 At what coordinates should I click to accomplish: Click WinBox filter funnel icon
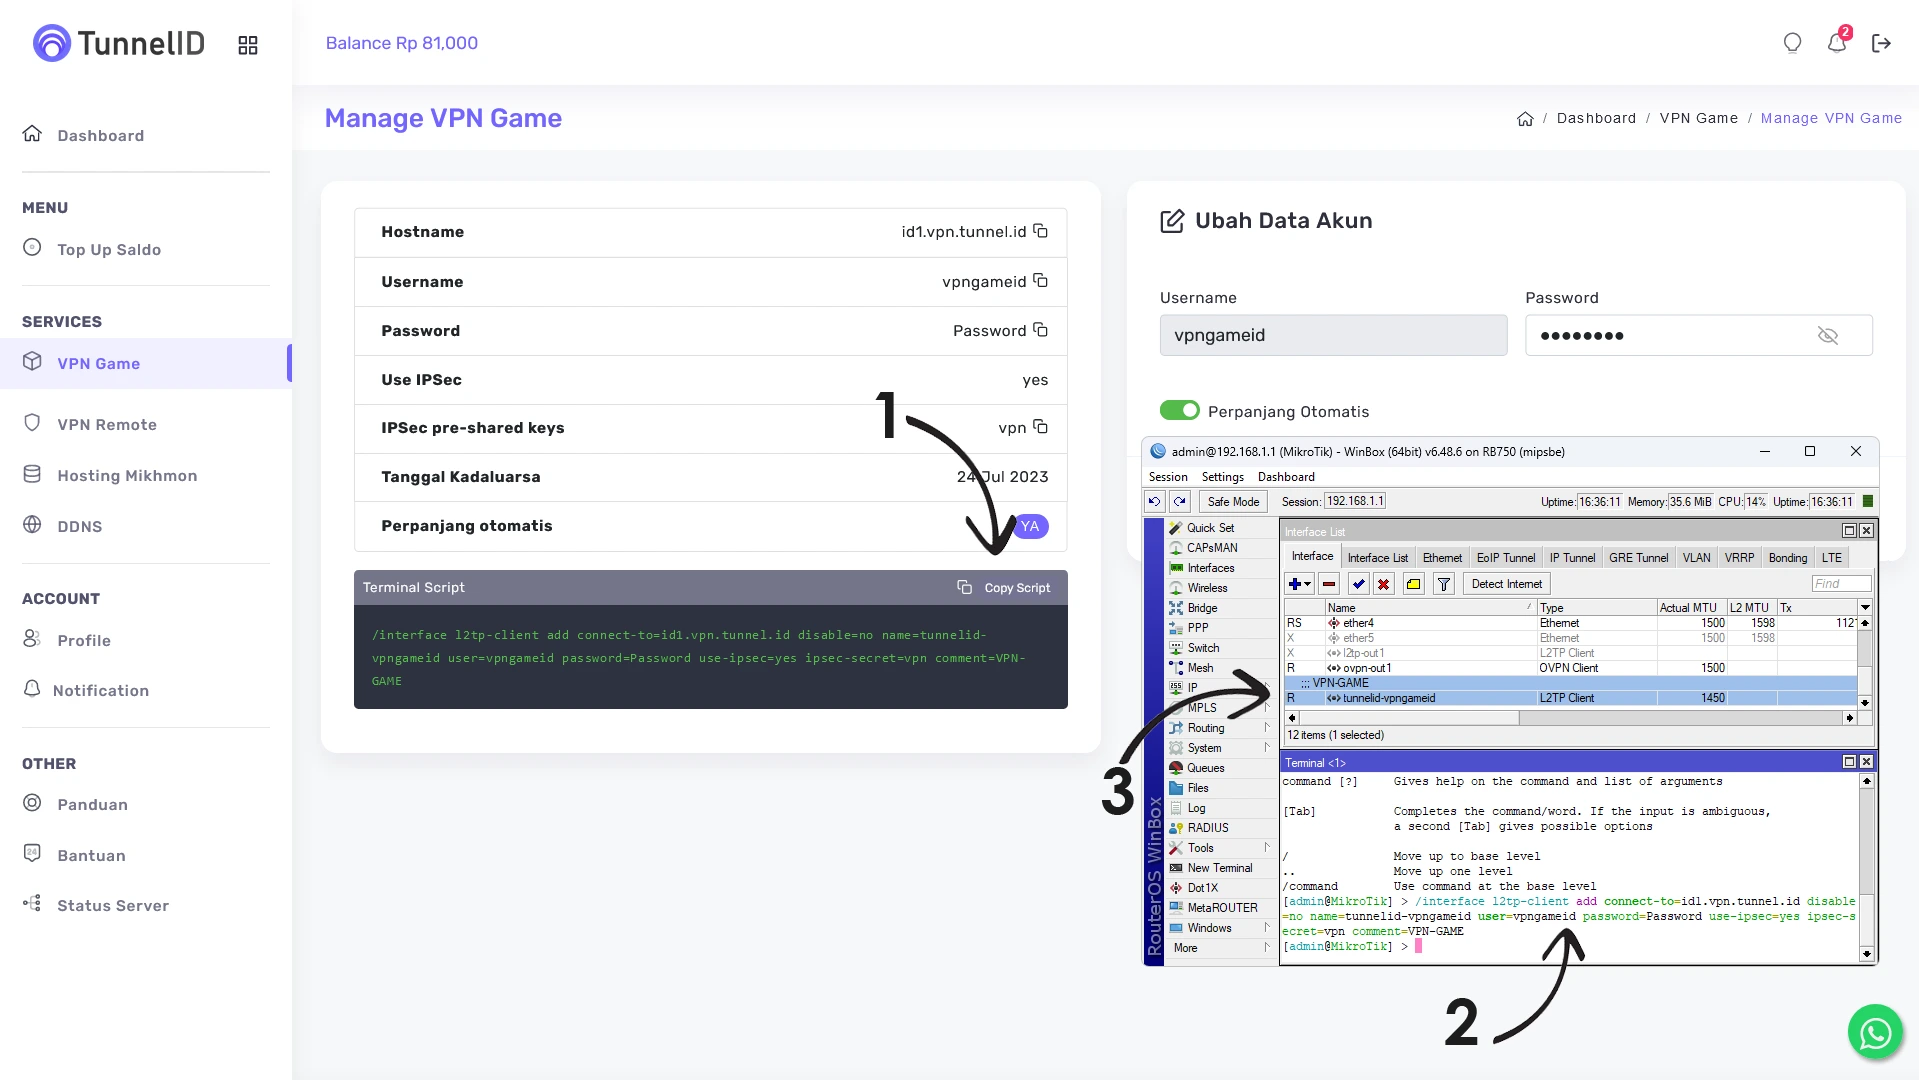pos(1444,584)
